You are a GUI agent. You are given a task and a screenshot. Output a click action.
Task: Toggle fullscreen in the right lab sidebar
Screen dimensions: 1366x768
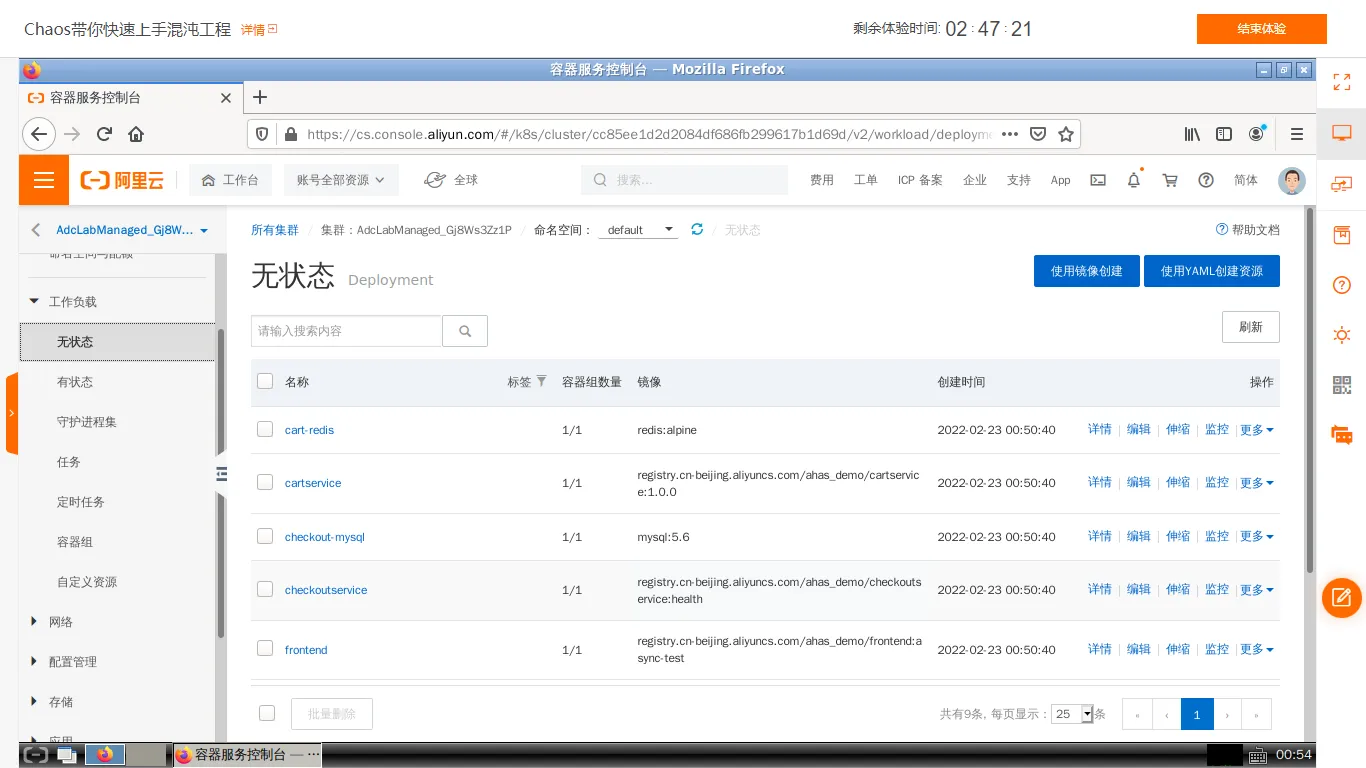[x=1342, y=82]
